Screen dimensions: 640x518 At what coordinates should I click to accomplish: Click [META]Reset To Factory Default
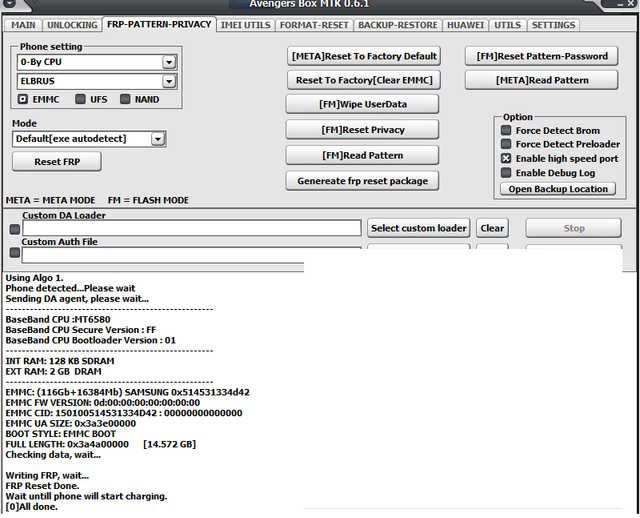(x=364, y=56)
